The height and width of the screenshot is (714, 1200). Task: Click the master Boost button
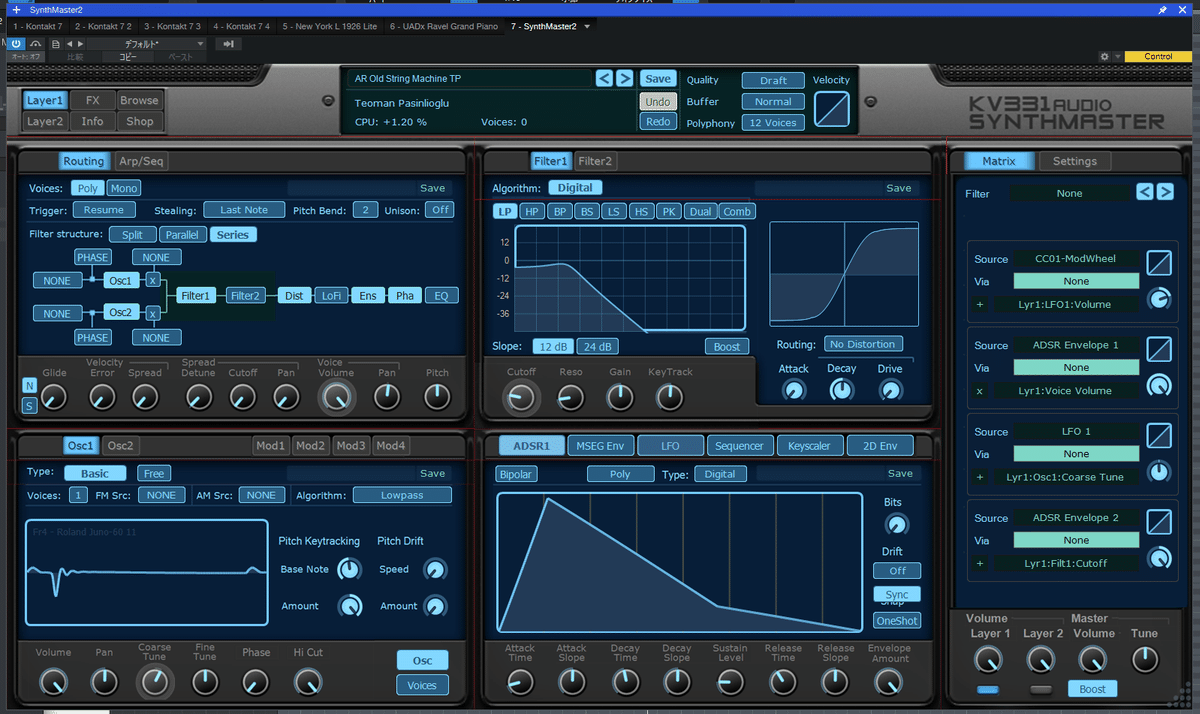[x=1093, y=689]
